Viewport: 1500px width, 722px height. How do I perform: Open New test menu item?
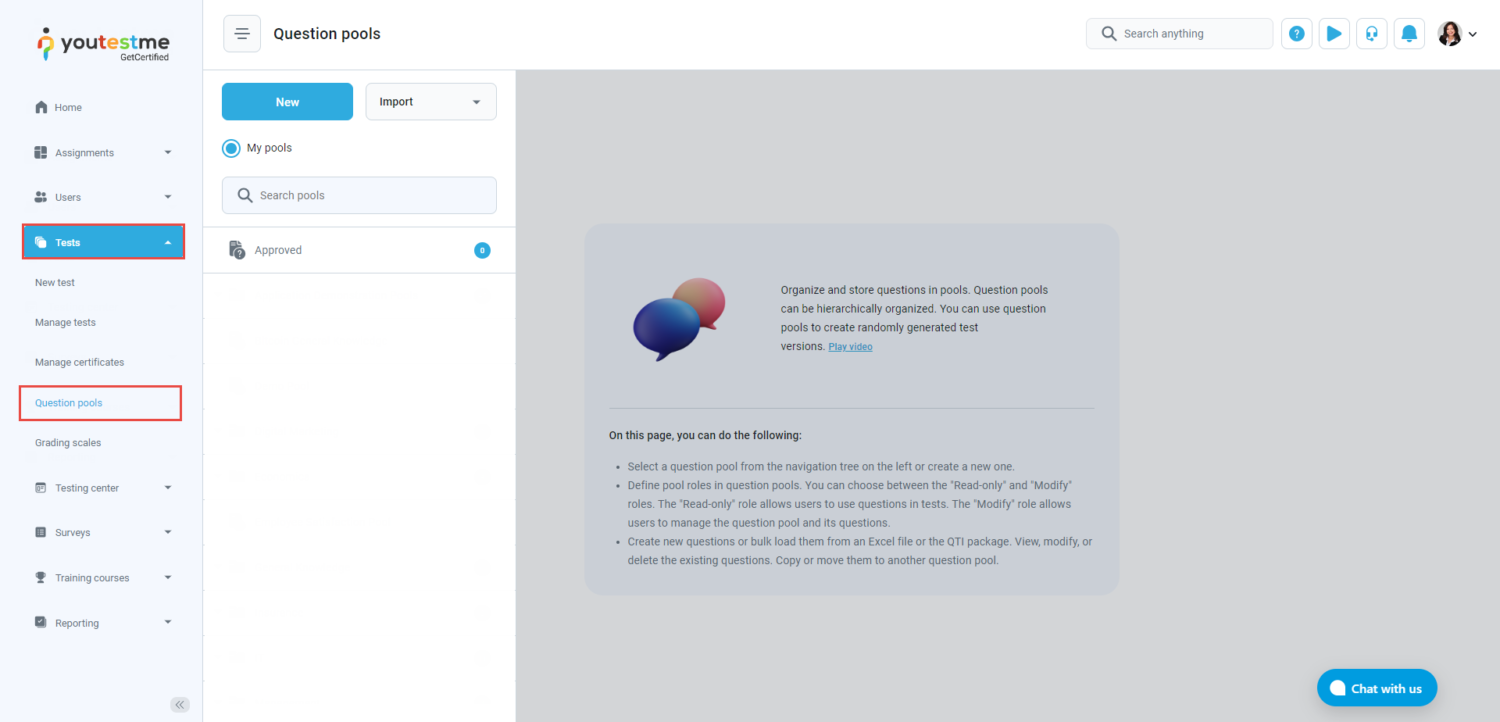coord(55,283)
